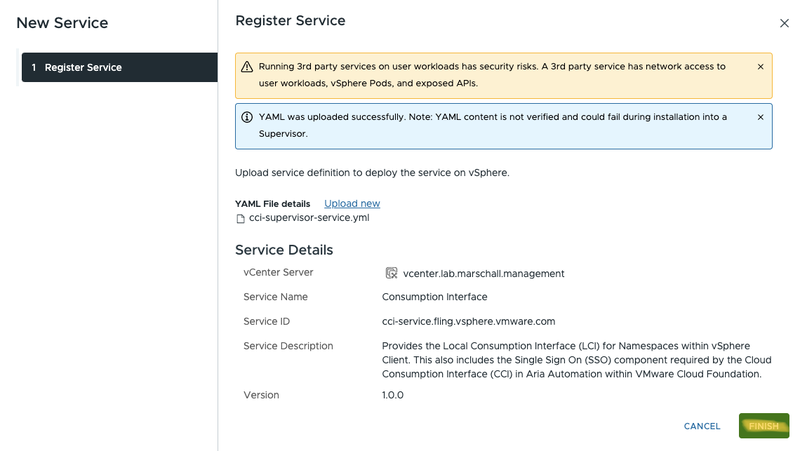Dismiss the security risks warning banner
This screenshot has width=800, height=451.
760,67
